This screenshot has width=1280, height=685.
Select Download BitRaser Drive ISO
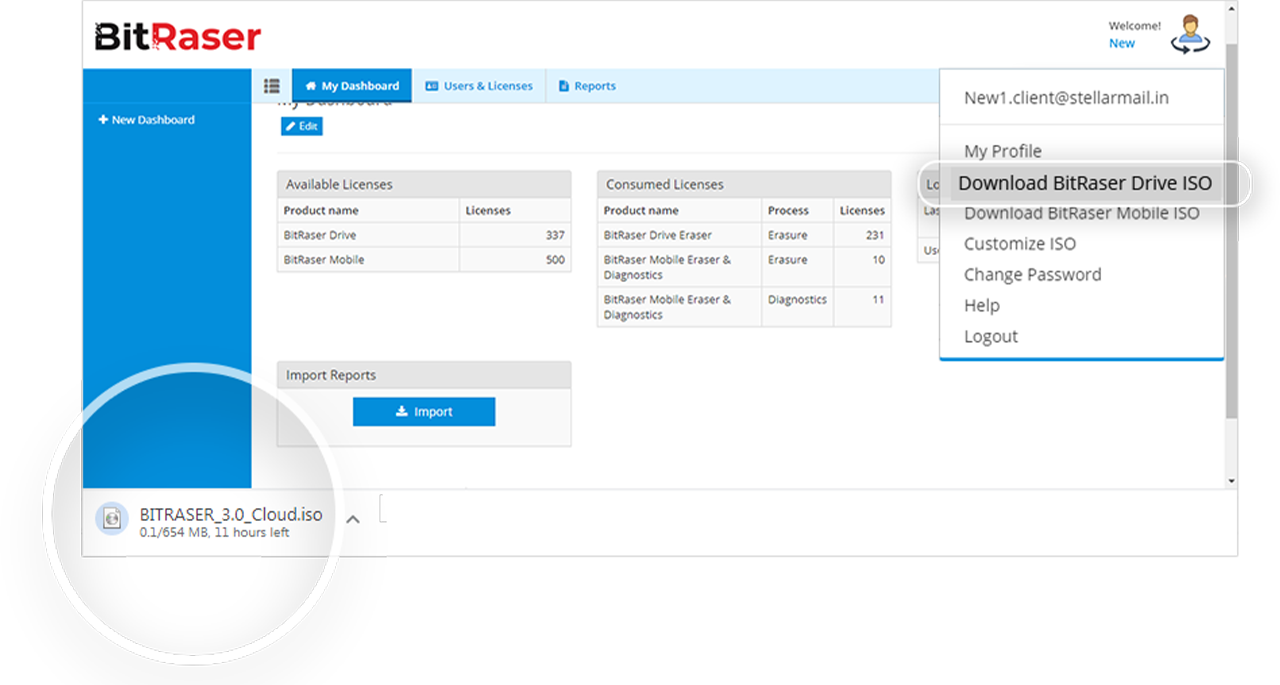click(x=1084, y=183)
